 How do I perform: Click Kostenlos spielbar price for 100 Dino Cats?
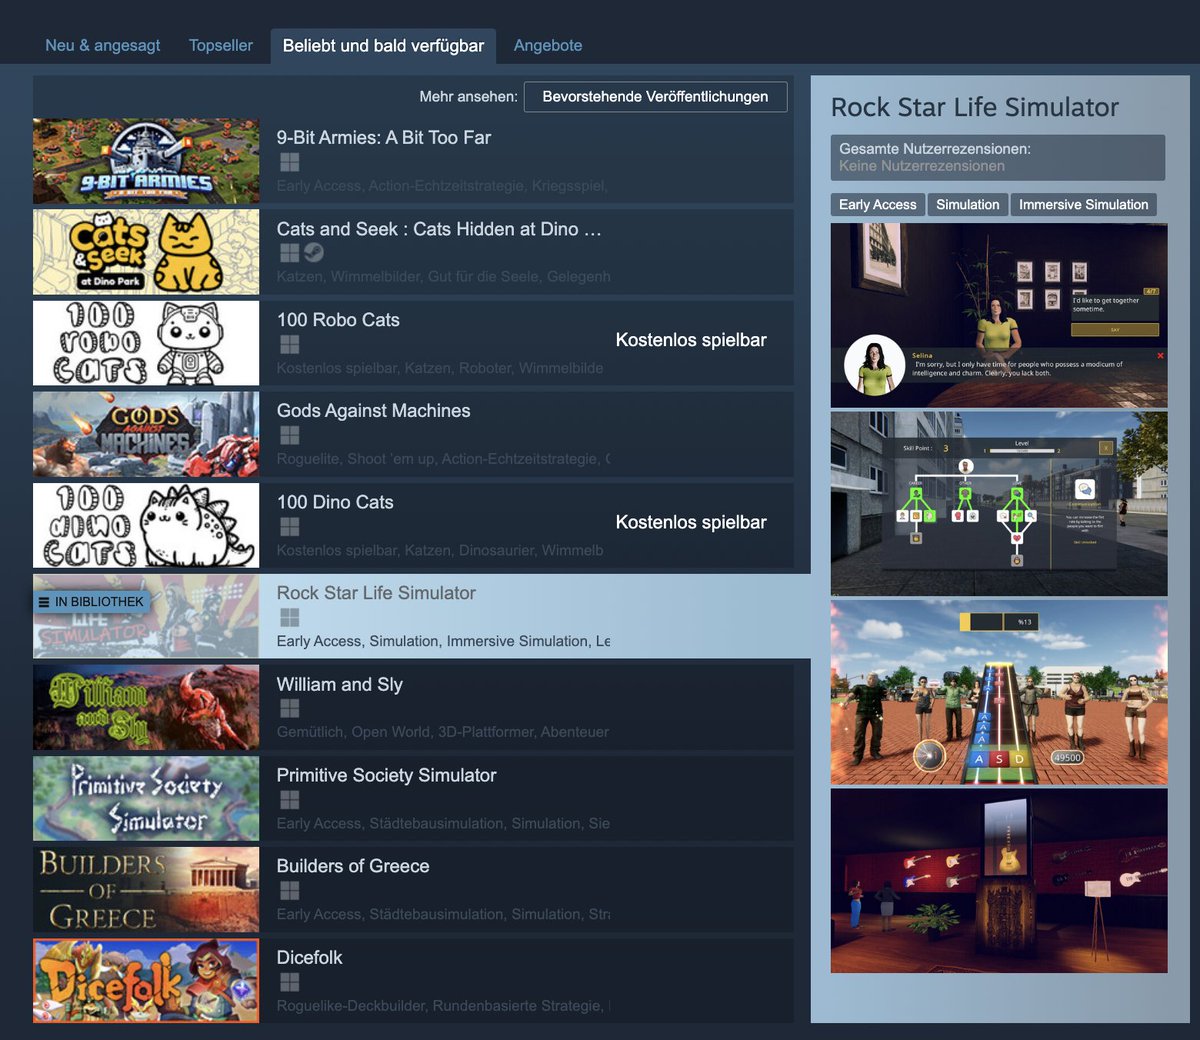click(691, 522)
